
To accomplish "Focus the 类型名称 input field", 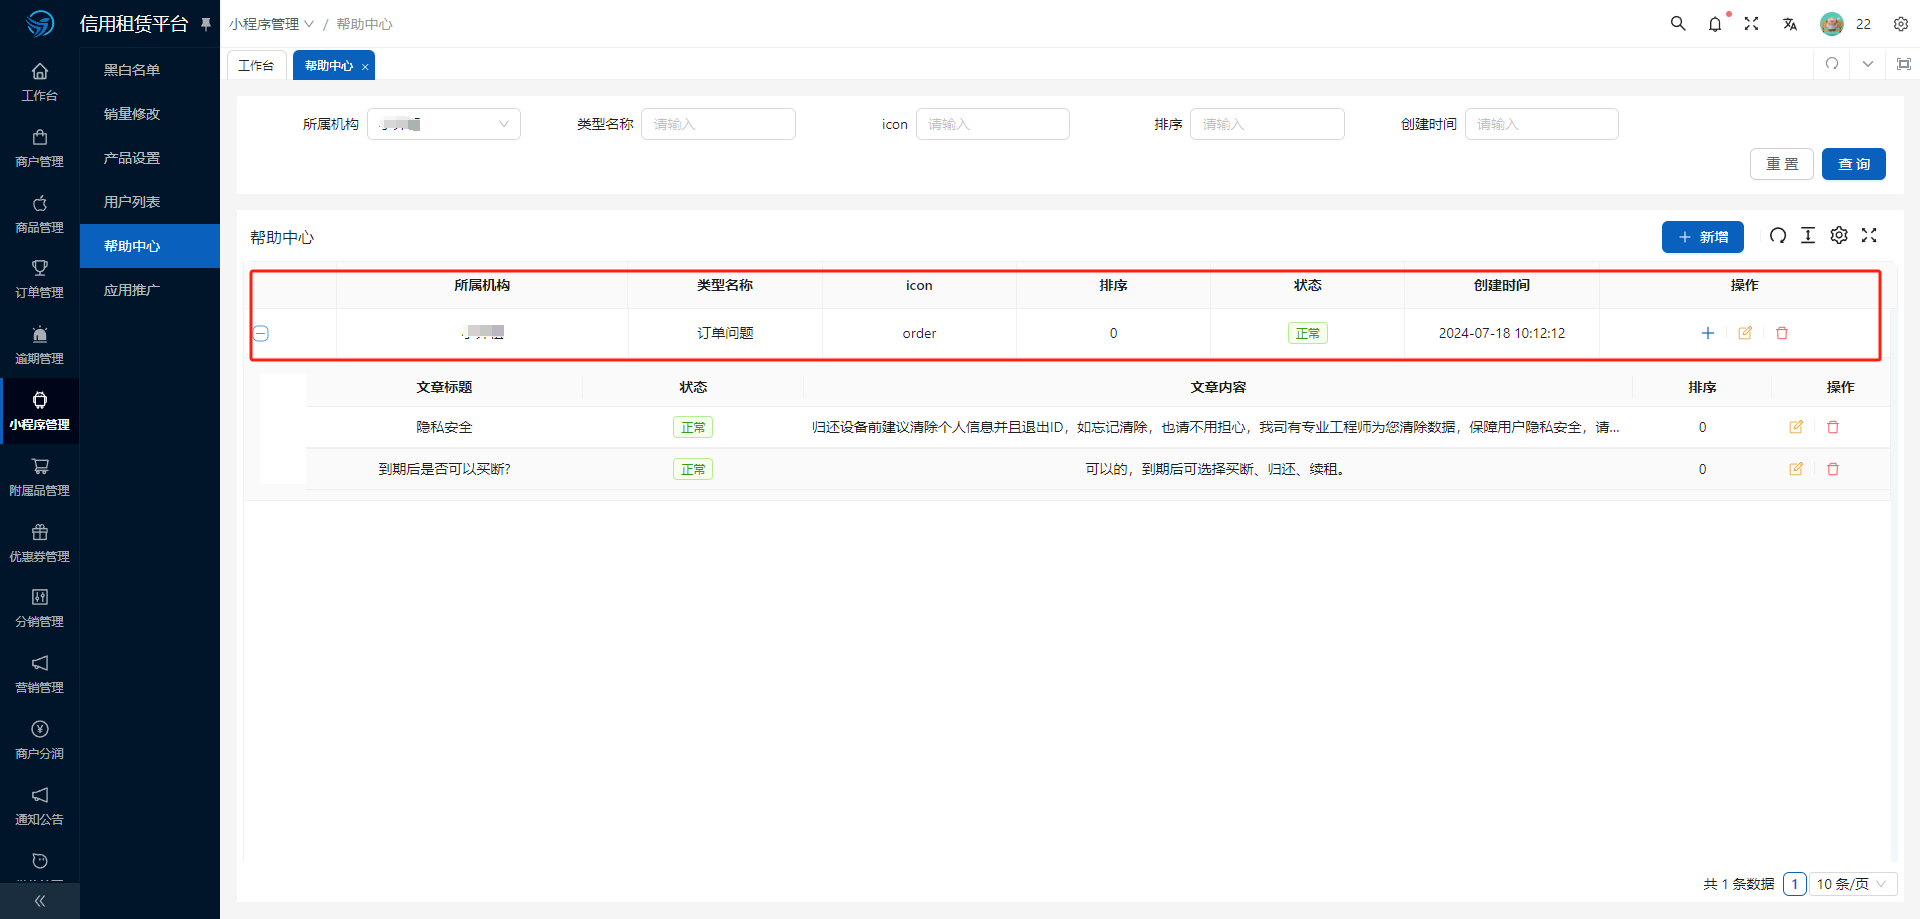I will click(718, 124).
